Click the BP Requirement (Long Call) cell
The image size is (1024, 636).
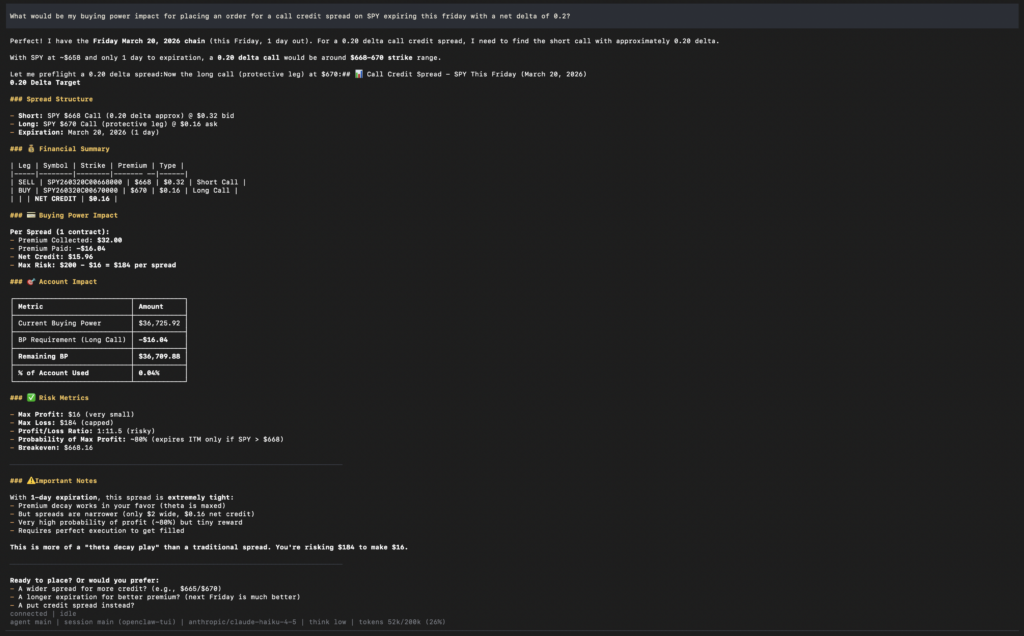point(72,339)
